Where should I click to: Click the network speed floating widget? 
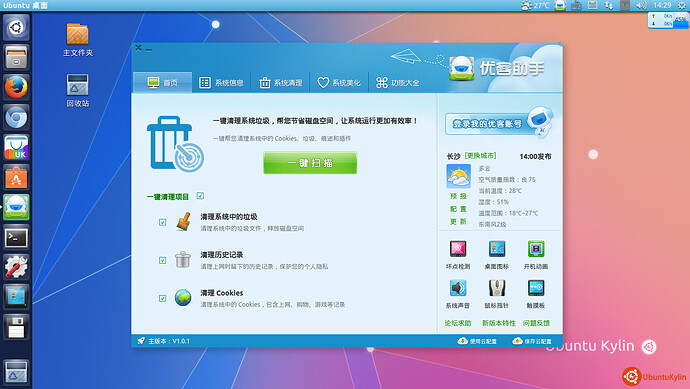(668, 20)
